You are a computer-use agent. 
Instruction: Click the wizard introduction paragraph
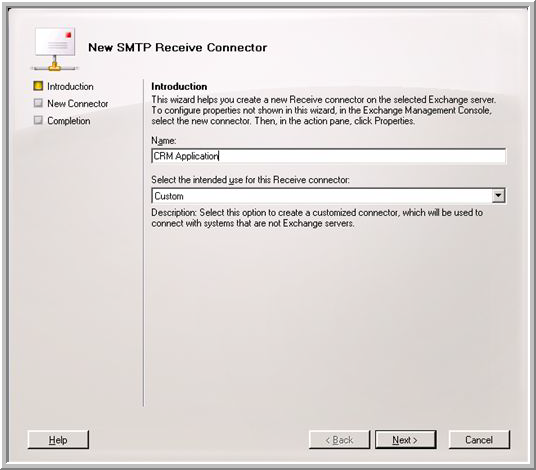[x=323, y=110]
